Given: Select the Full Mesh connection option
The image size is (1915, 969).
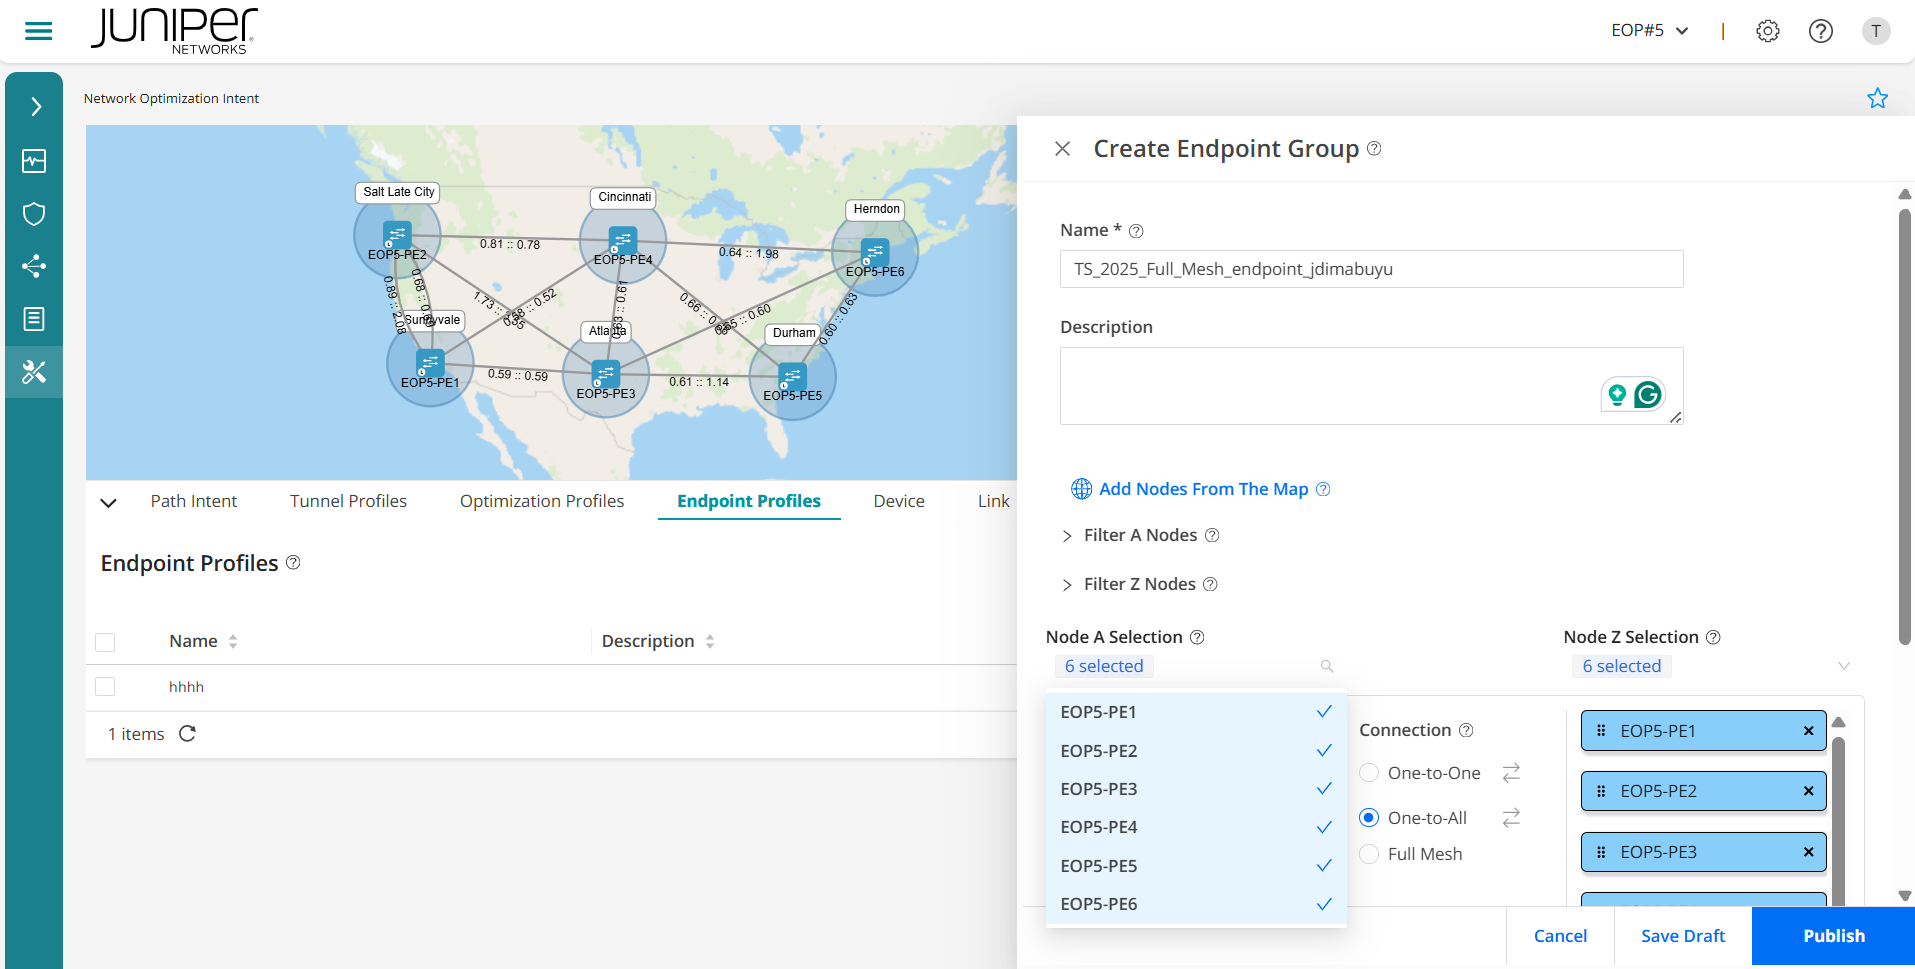Looking at the screenshot, I should click(1369, 854).
